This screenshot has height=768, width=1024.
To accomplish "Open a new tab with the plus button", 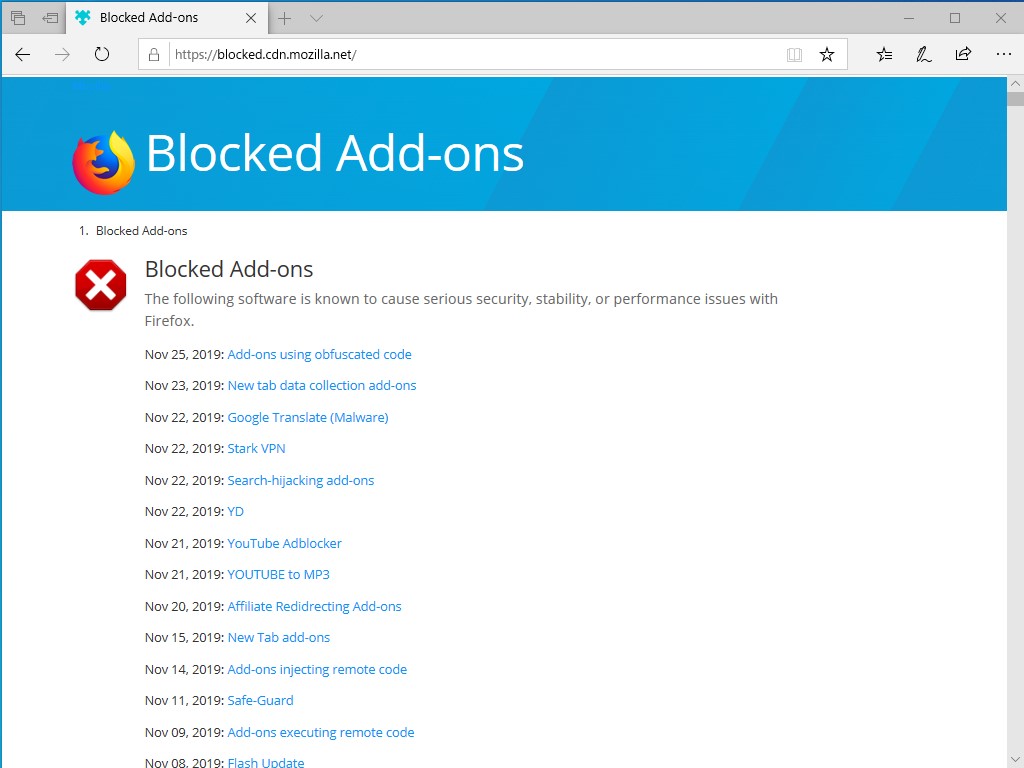I will [x=286, y=17].
